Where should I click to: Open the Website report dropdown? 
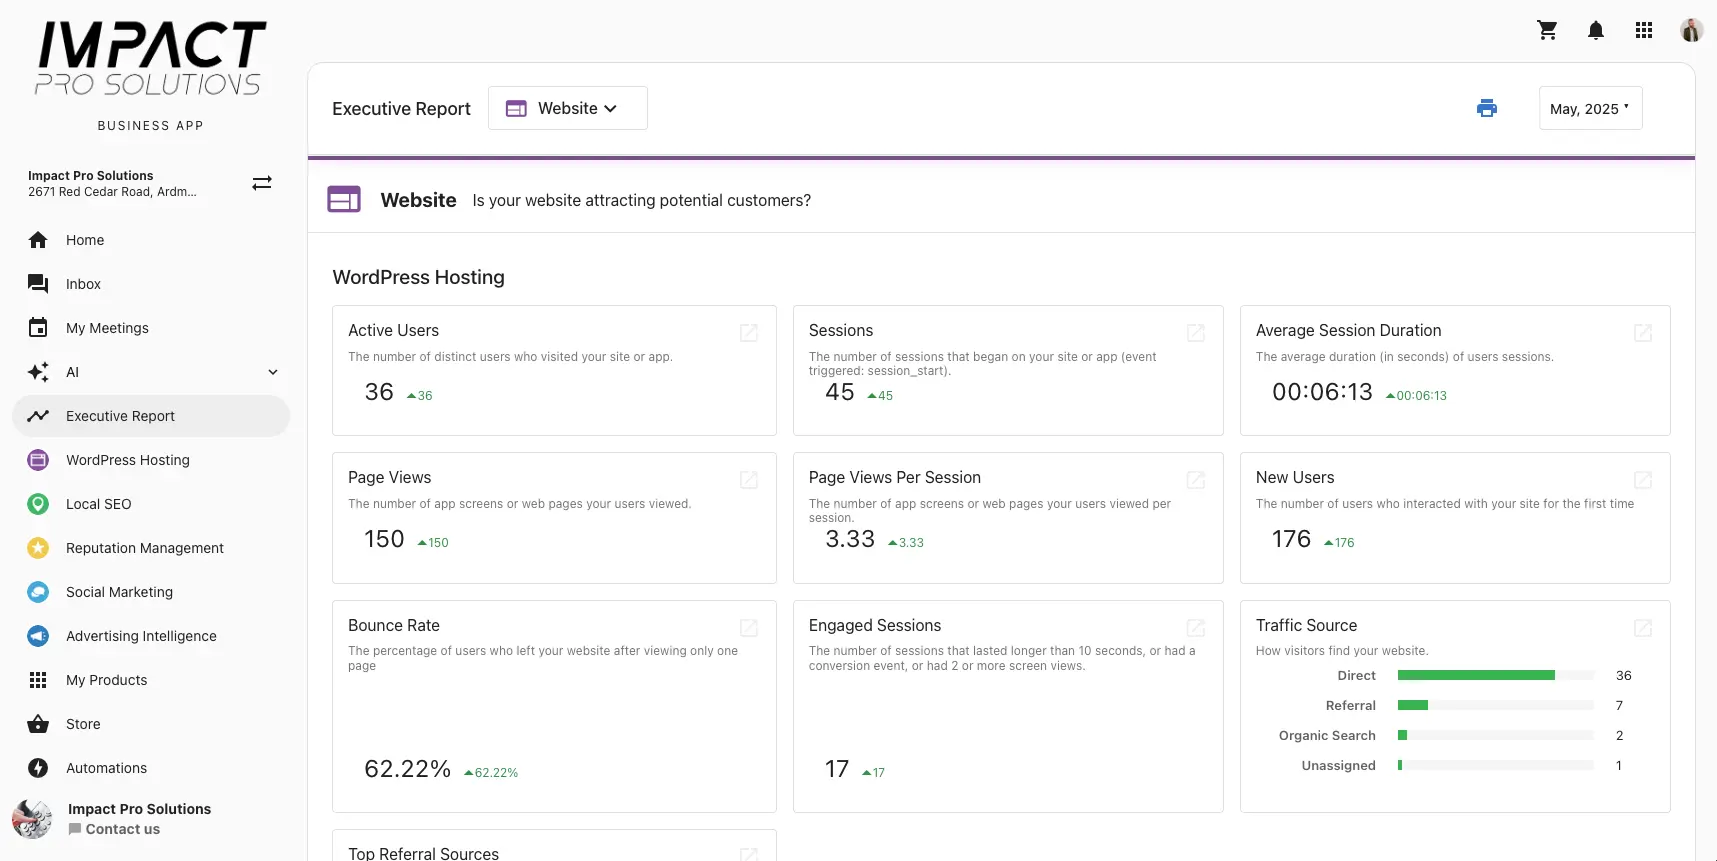click(567, 108)
